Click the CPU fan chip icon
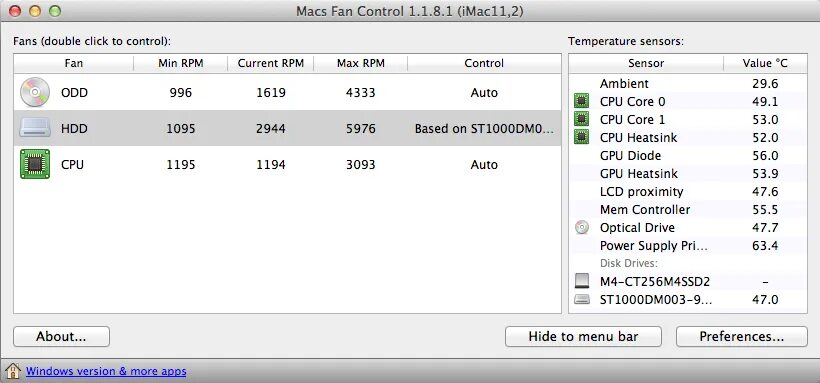This screenshot has width=820, height=383. click(x=35, y=164)
